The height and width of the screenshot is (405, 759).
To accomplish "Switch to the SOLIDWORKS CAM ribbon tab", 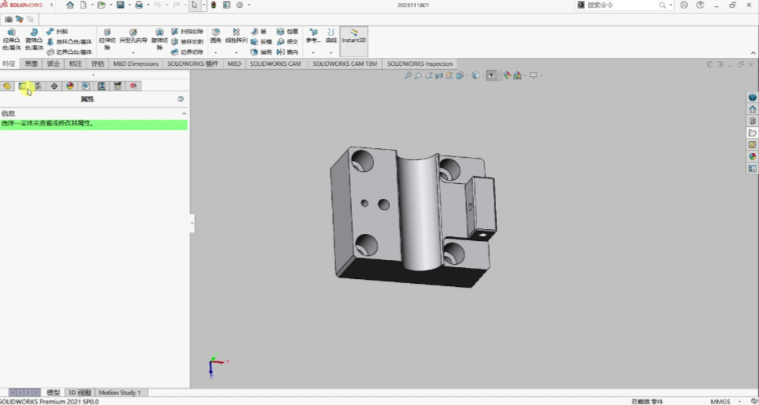I will [x=275, y=63].
